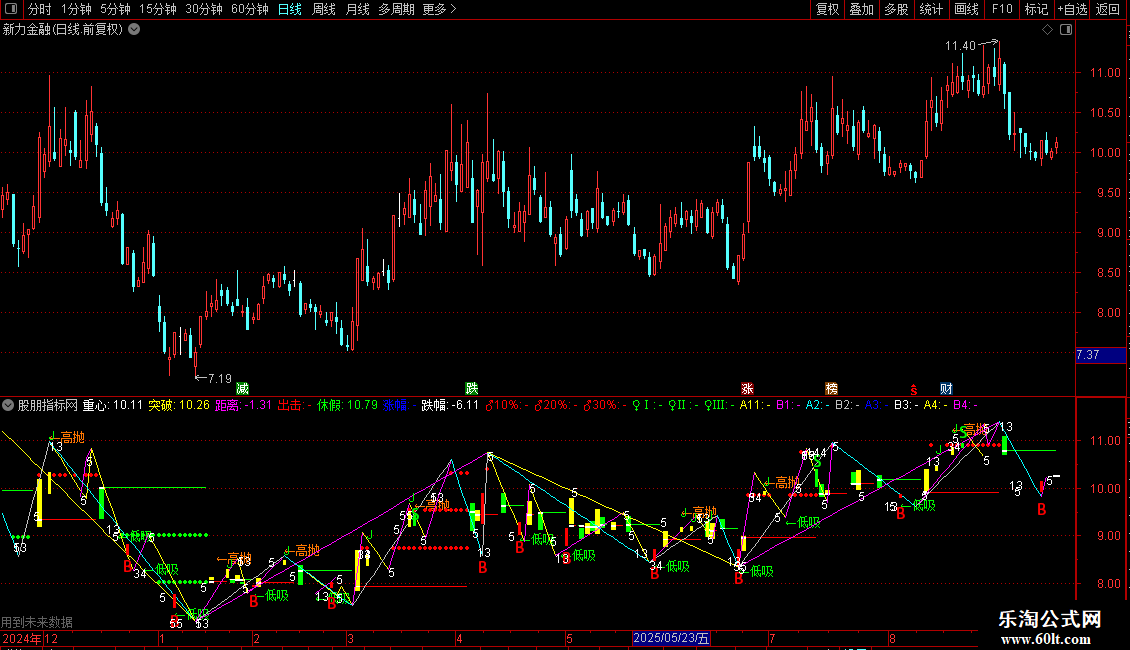
Task: Add stock via +自选 button
Action: click(1072, 9)
